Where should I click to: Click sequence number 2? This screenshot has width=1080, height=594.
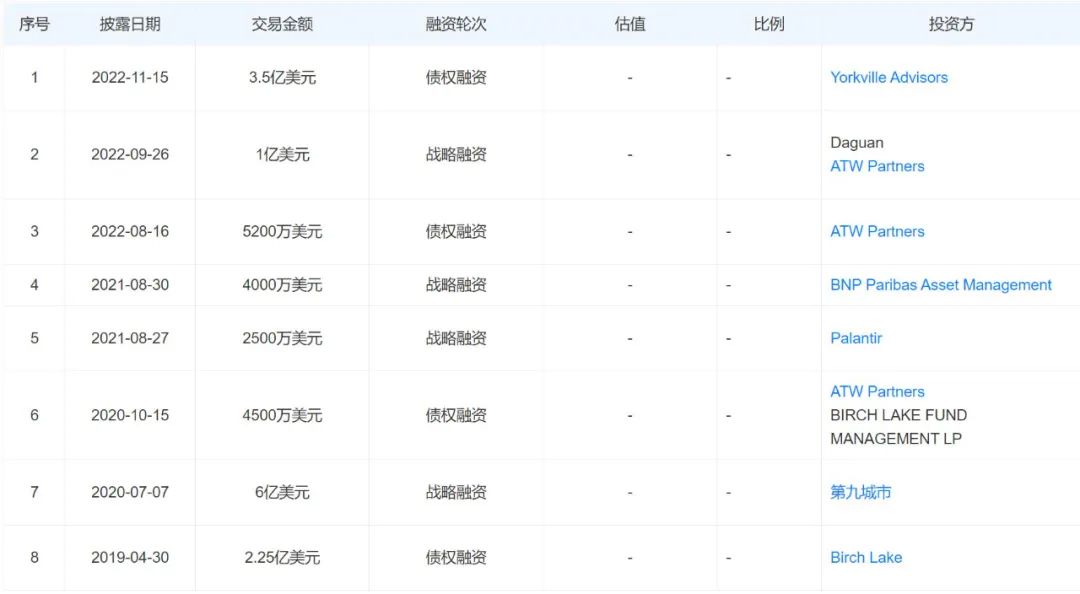coord(34,154)
